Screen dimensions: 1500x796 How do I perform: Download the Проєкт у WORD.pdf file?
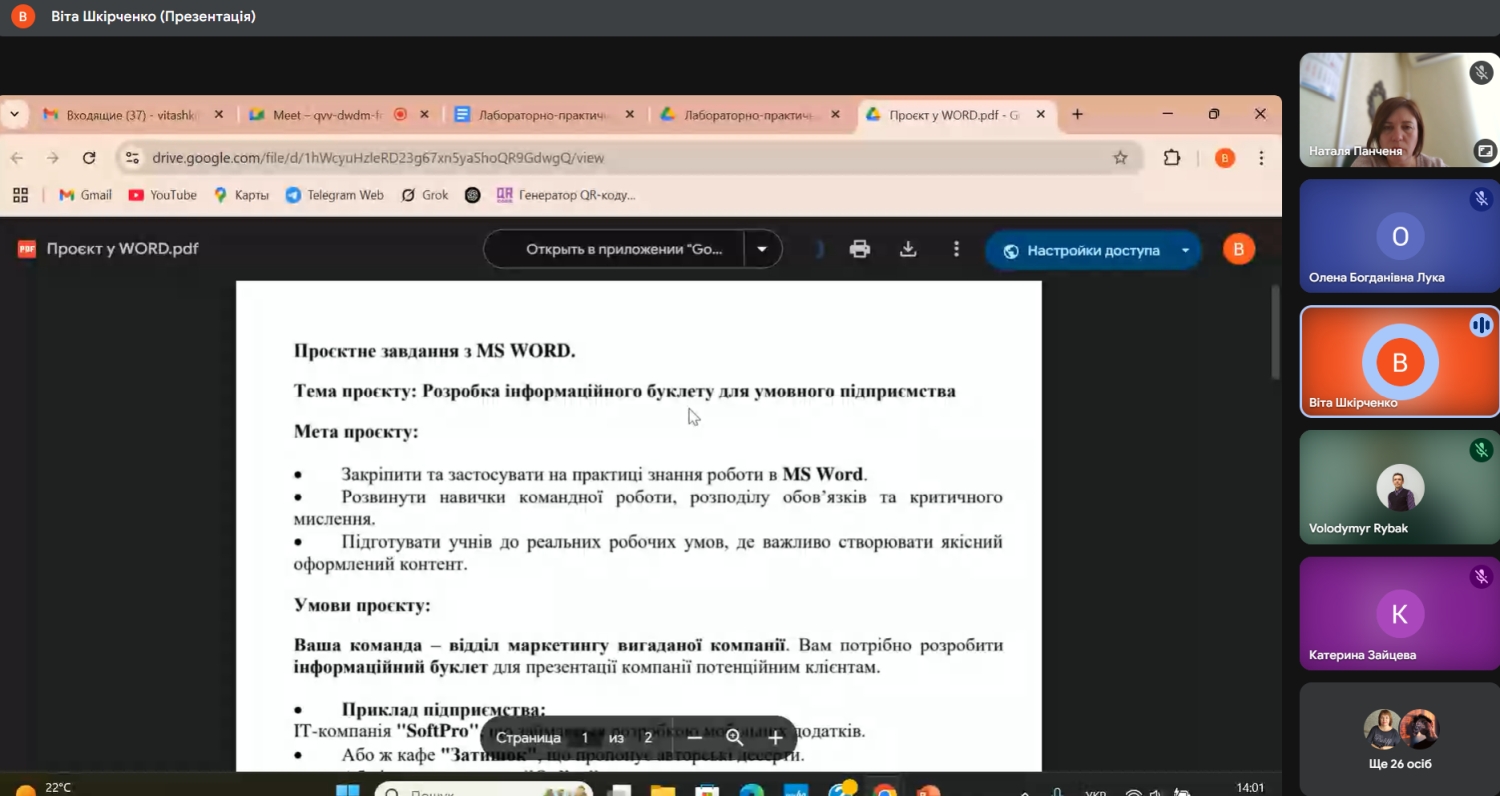click(x=908, y=249)
